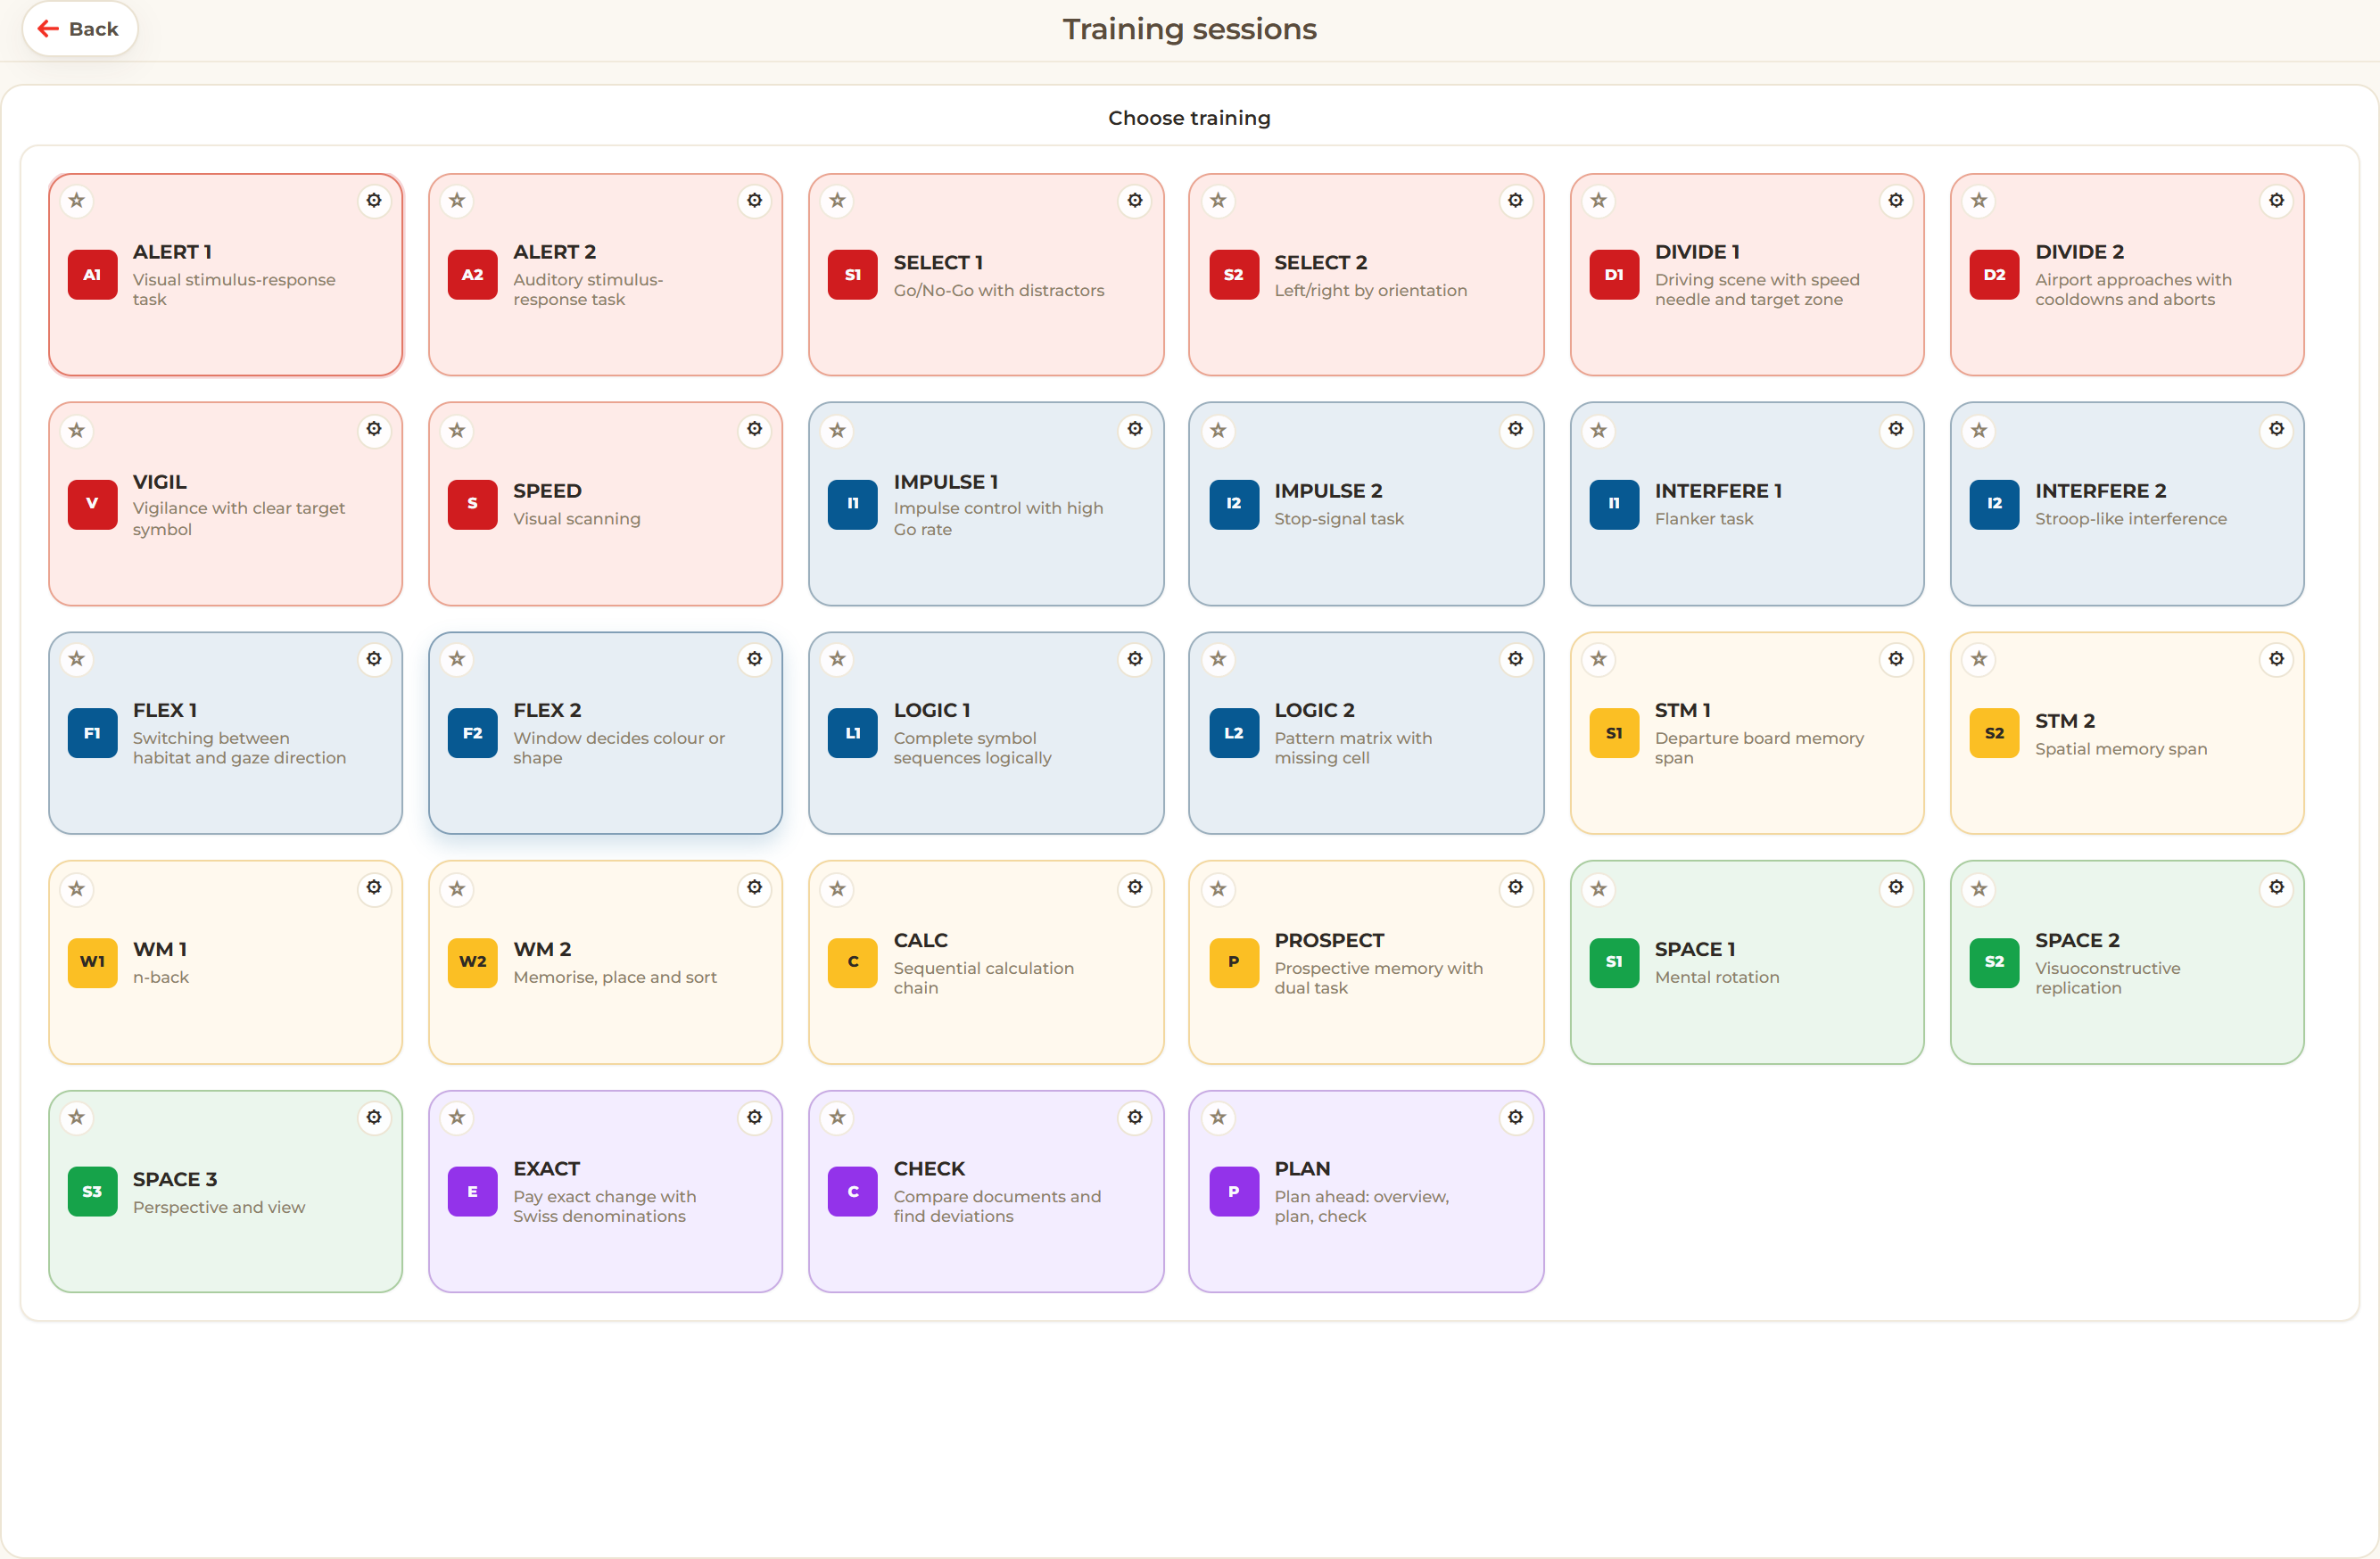The height and width of the screenshot is (1559, 2380).
Task: Favorite ALERT 1 with its star
Action: (77, 201)
